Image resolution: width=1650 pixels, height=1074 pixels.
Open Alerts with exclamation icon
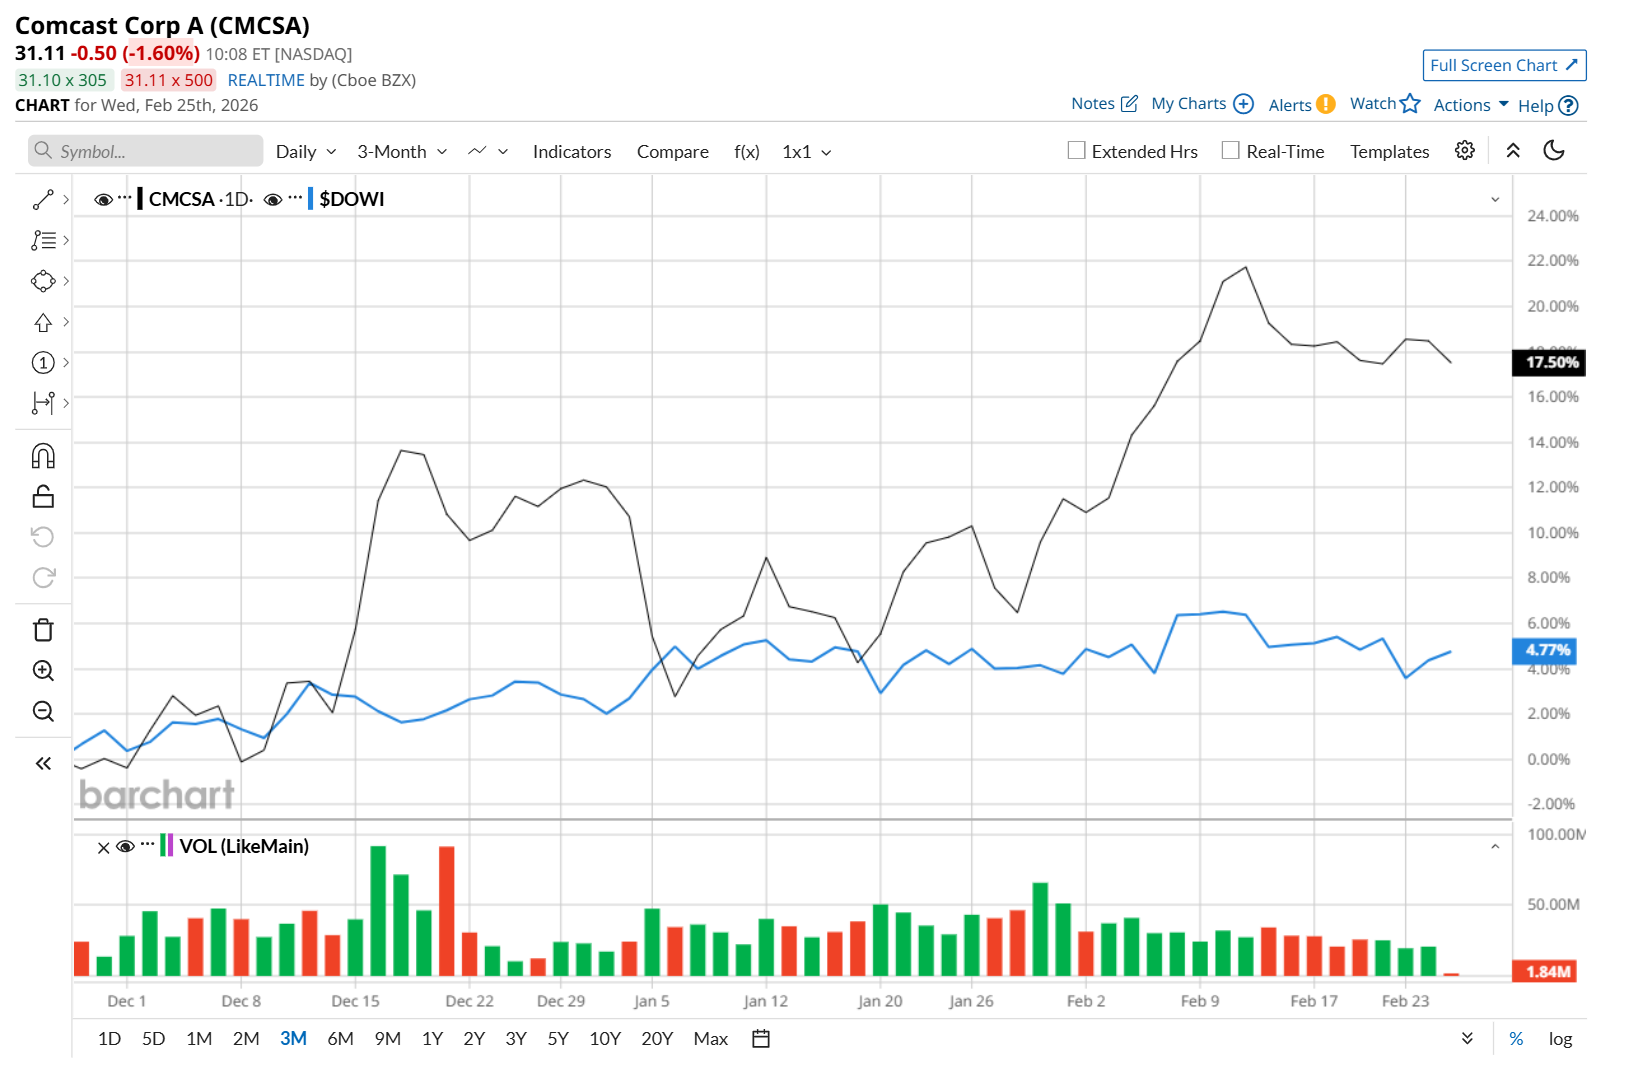(1326, 104)
